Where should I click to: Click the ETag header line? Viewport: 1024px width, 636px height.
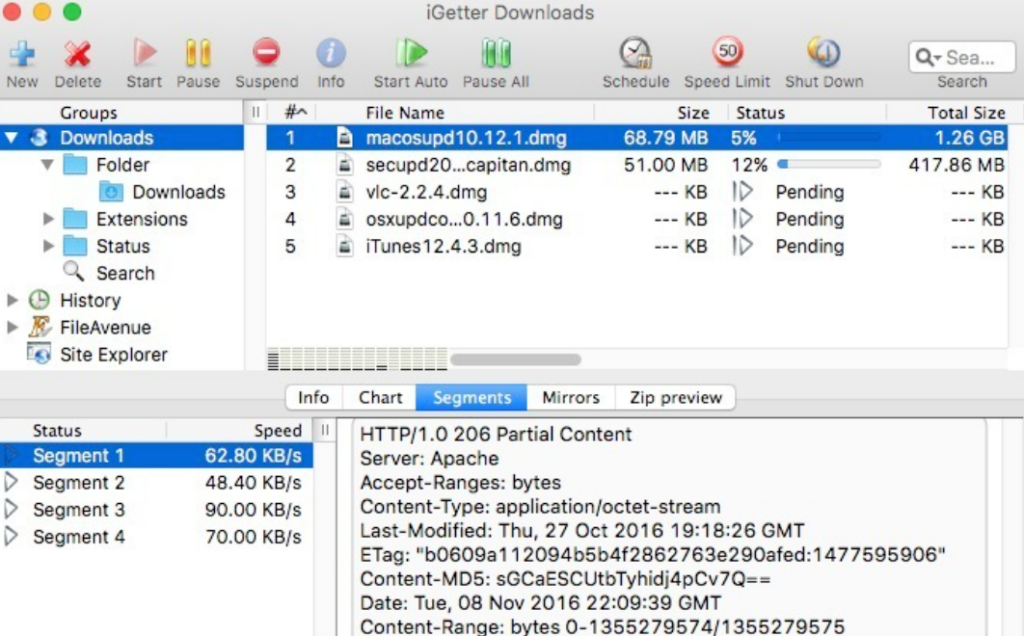652,555
